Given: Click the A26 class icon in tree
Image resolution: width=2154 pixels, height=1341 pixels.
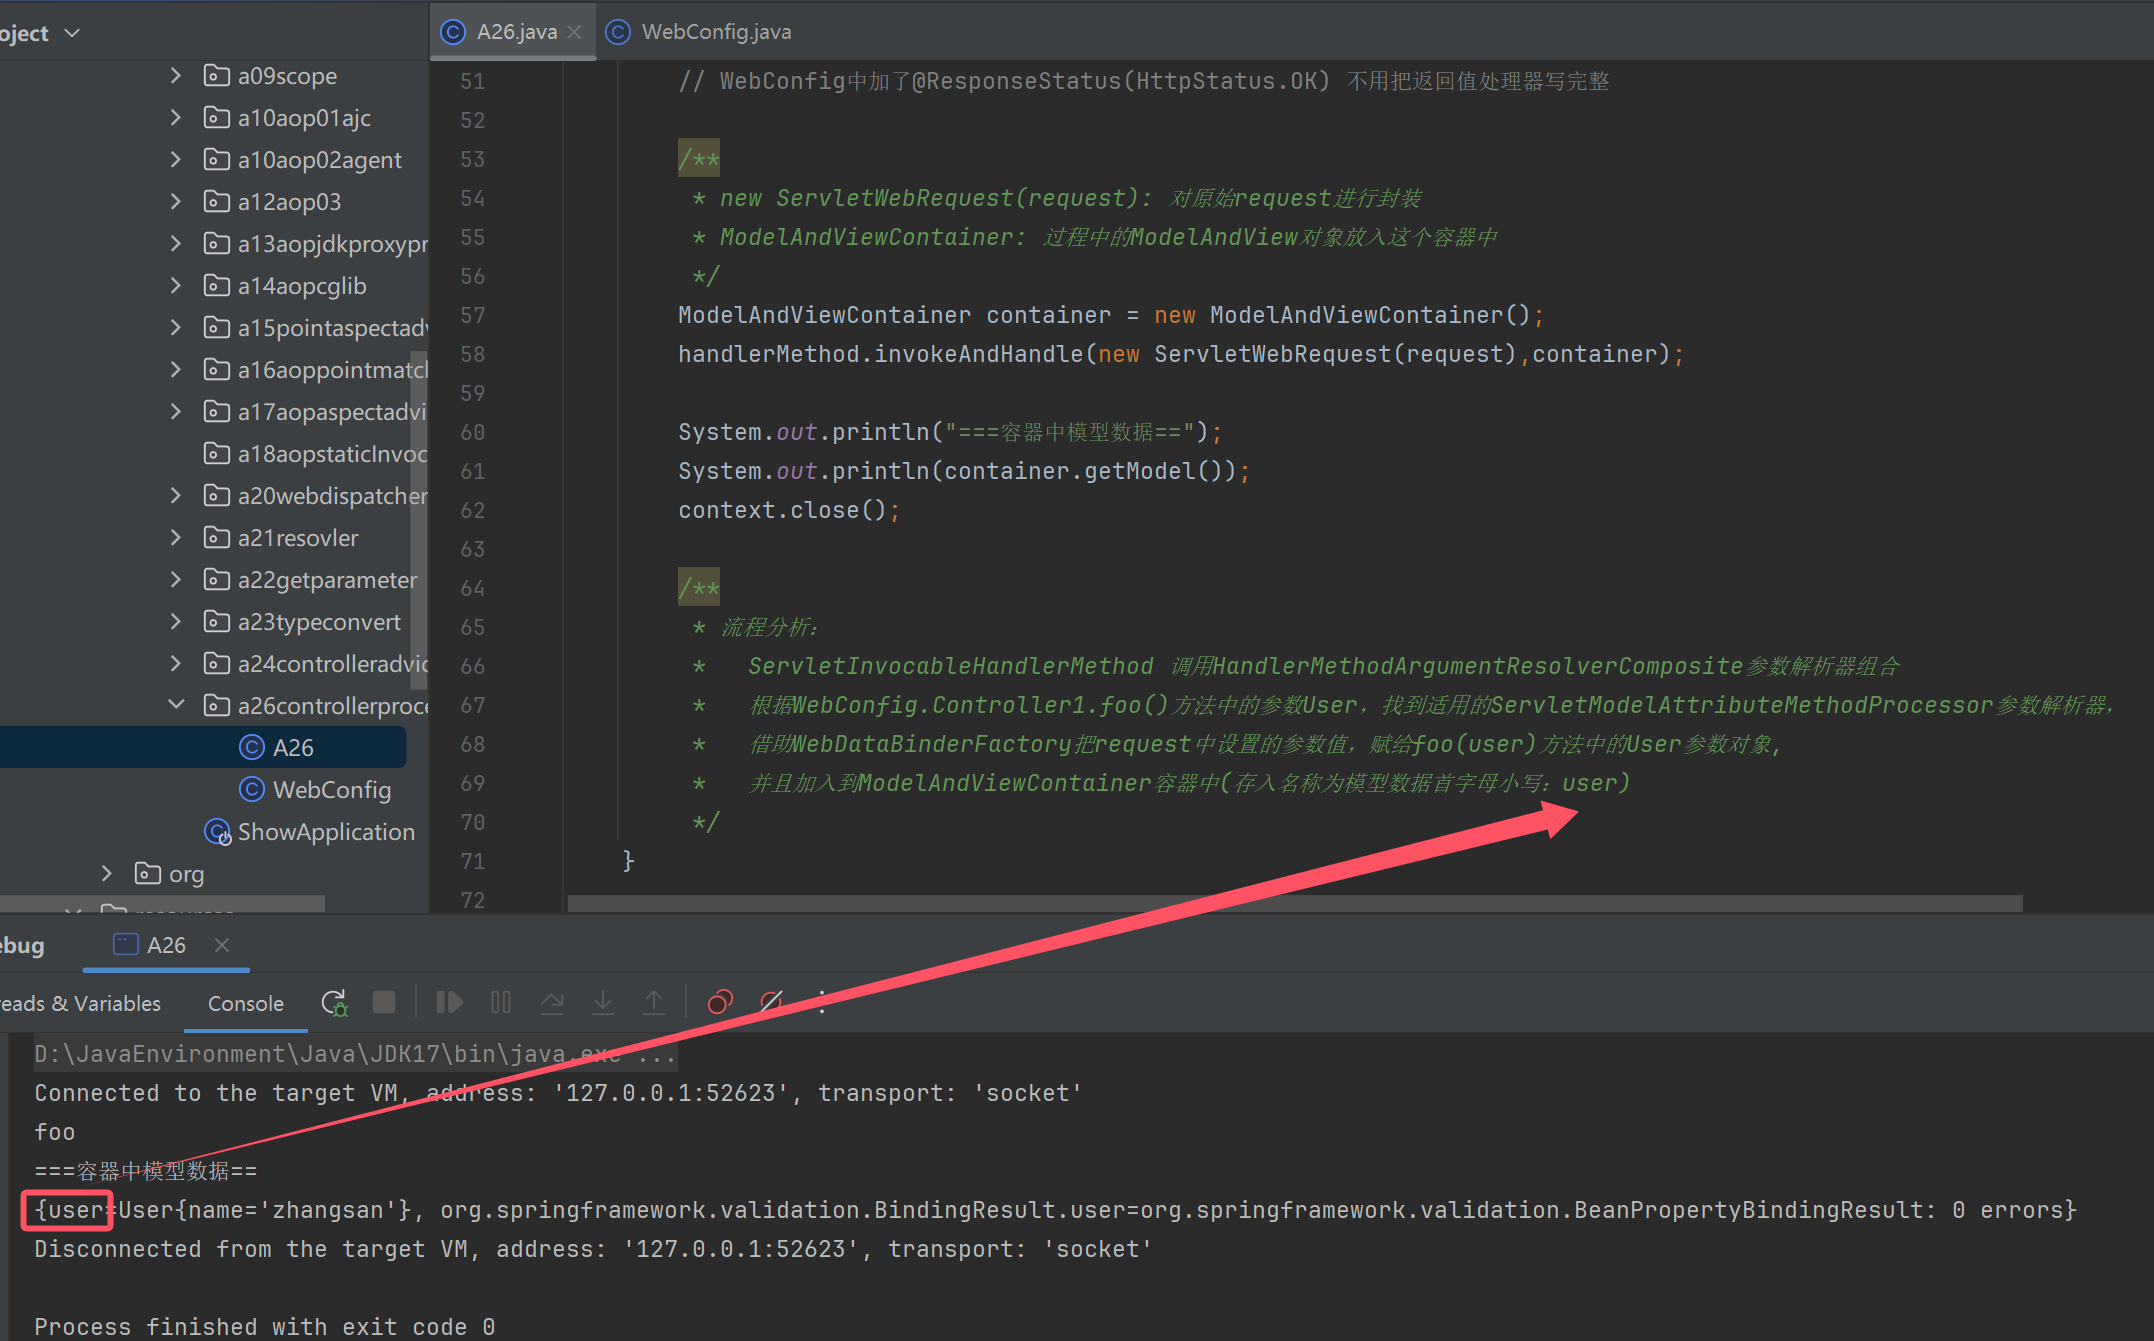Looking at the screenshot, I should point(252,748).
